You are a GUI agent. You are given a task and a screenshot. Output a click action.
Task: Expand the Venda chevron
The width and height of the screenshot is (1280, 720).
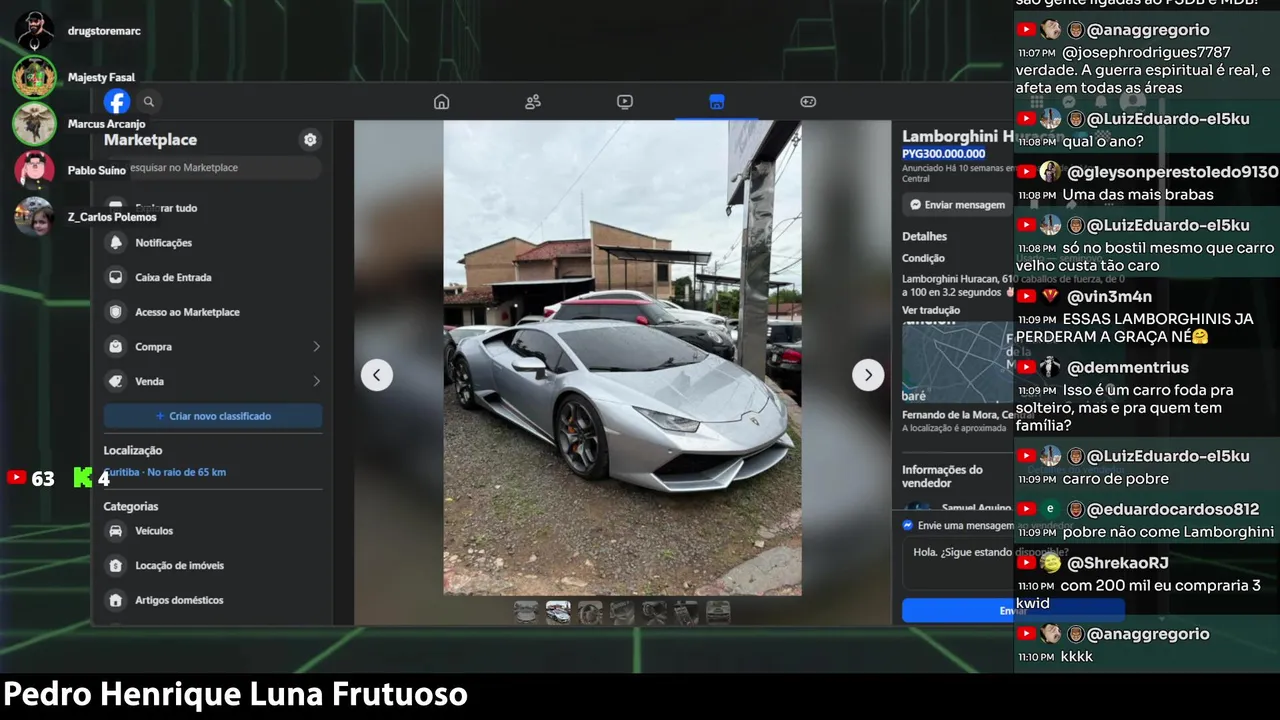316,381
